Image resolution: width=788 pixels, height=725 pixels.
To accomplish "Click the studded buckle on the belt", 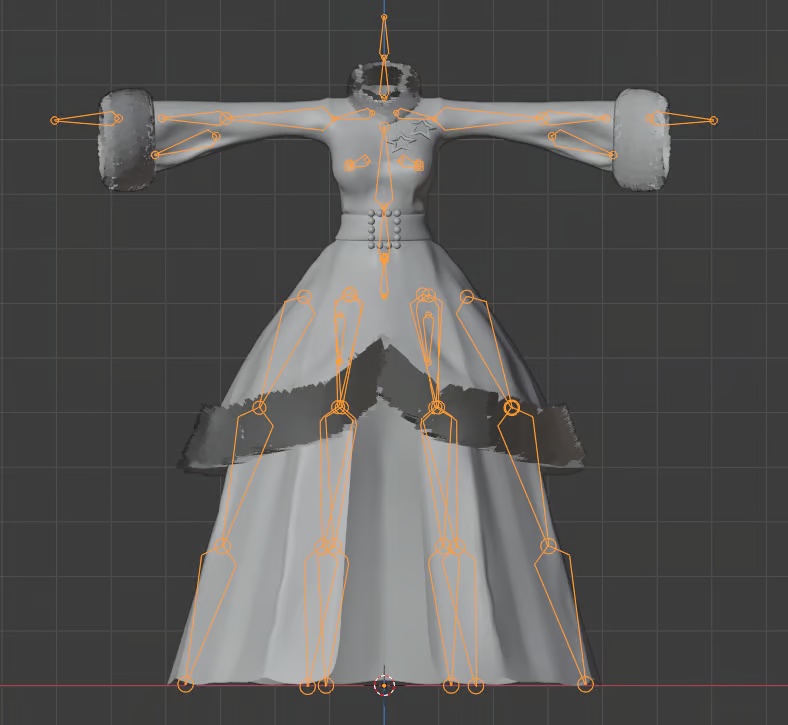I will coord(384,230).
